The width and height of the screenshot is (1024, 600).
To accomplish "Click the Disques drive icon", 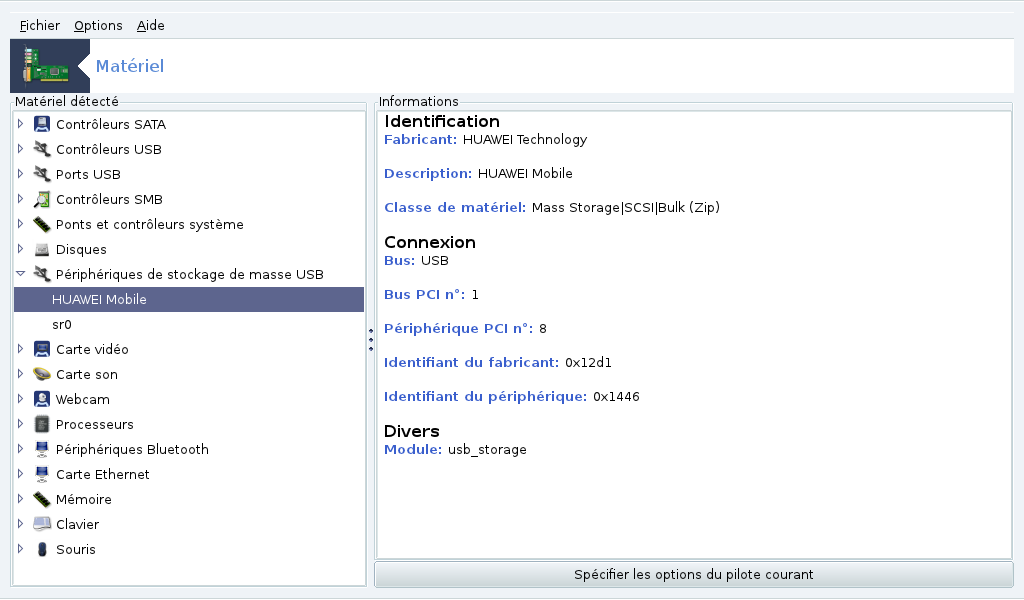I will click(42, 249).
